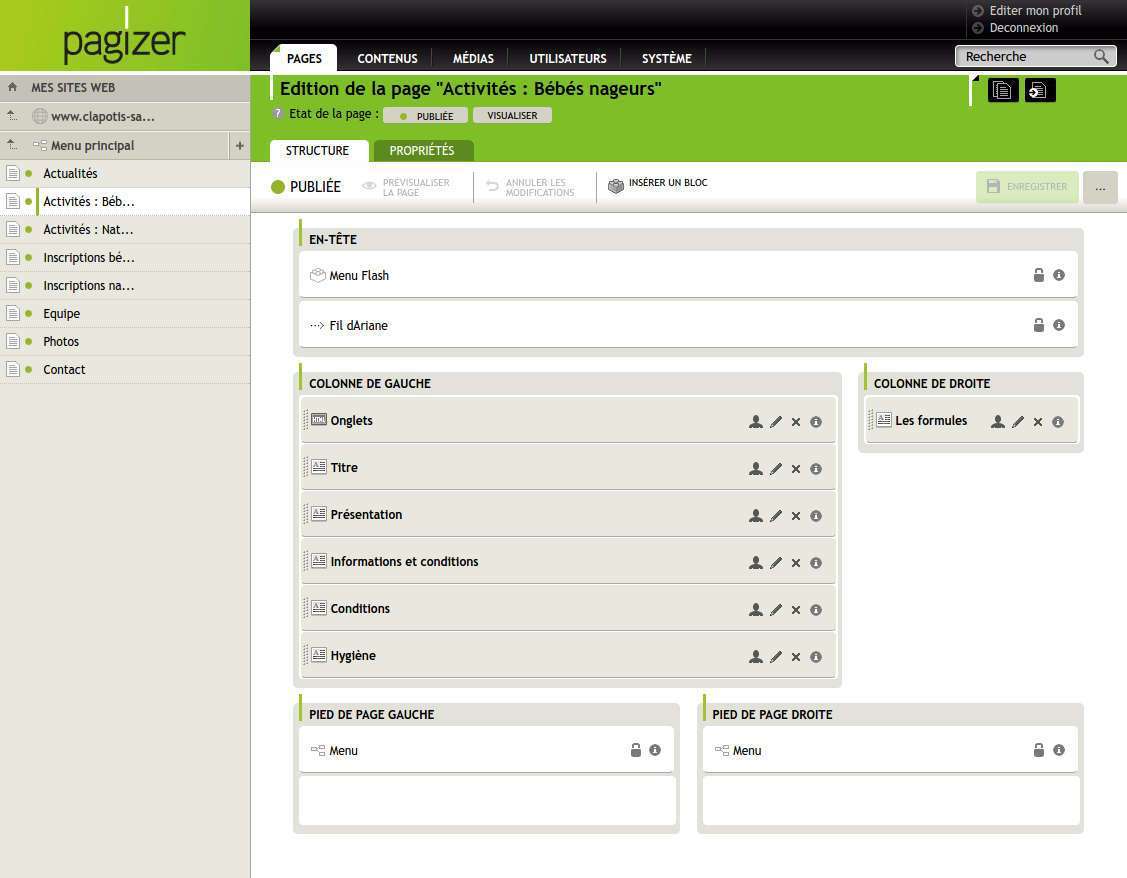Open the more options ellipsis button
Viewport: 1127px width, 878px height.
(x=1100, y=187)
